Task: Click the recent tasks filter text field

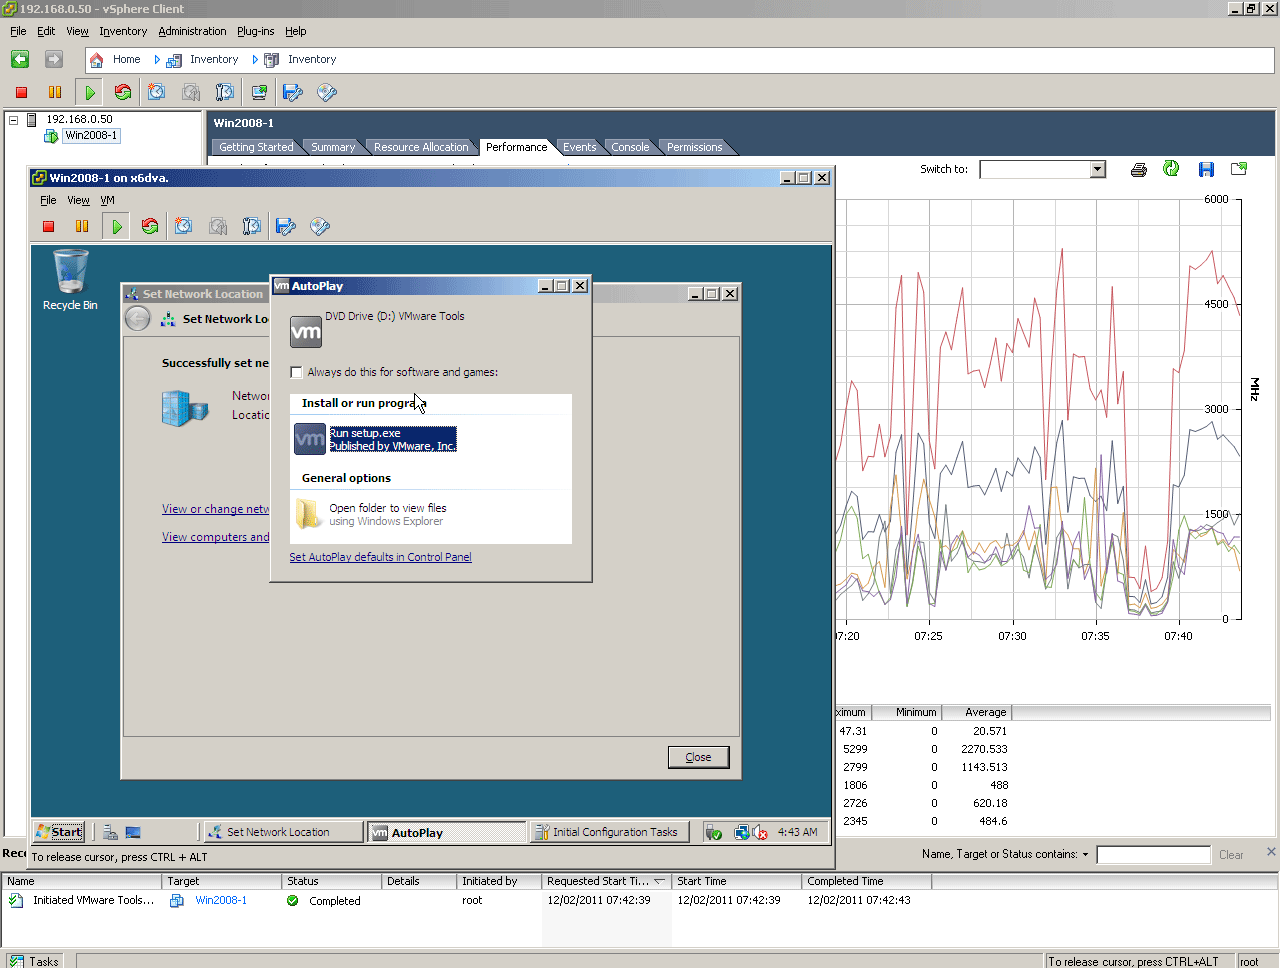Action: (x=1153, y=855)
